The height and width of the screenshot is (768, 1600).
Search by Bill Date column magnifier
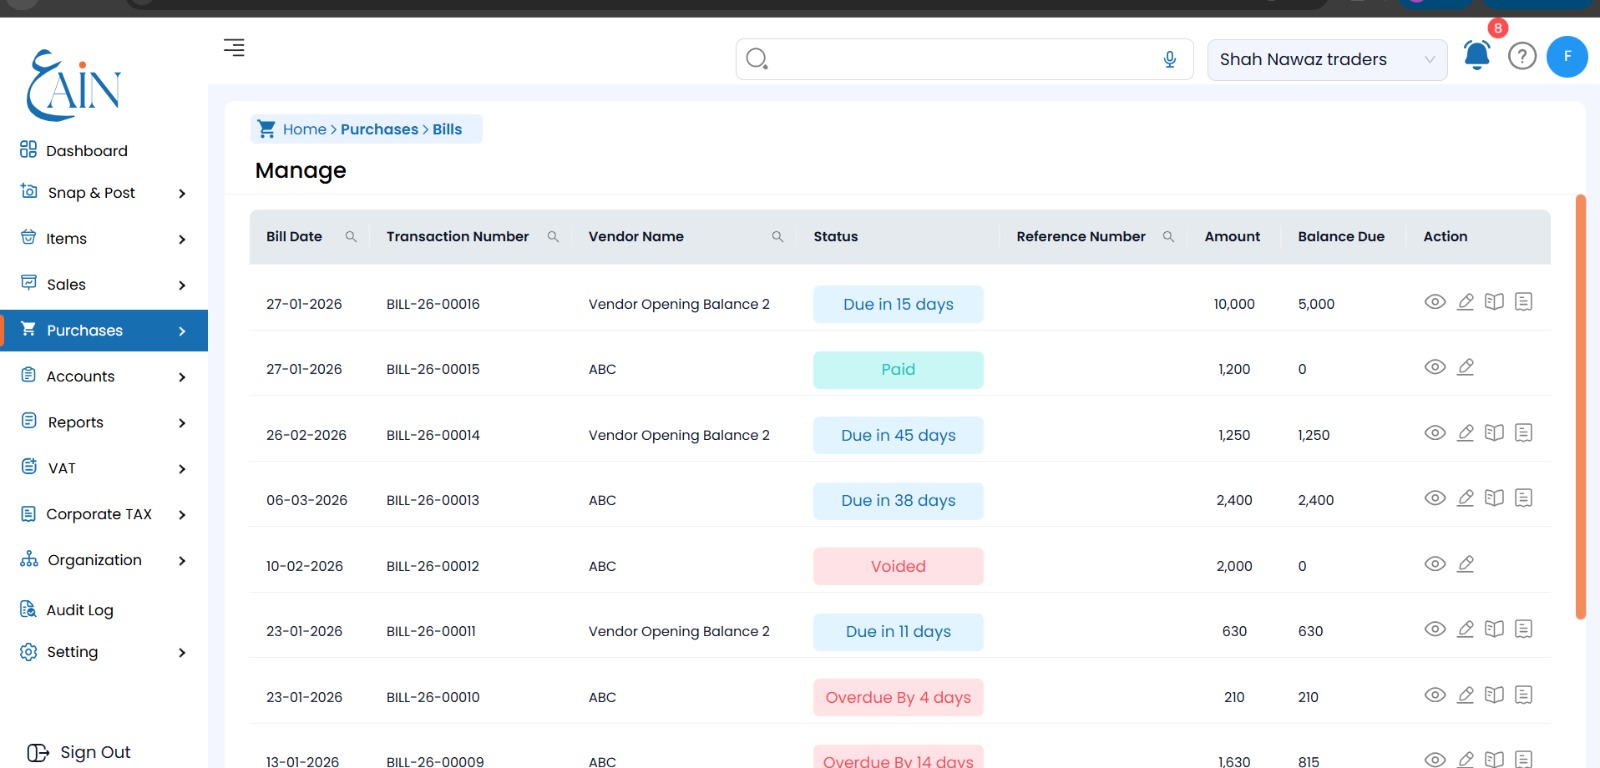351,237
